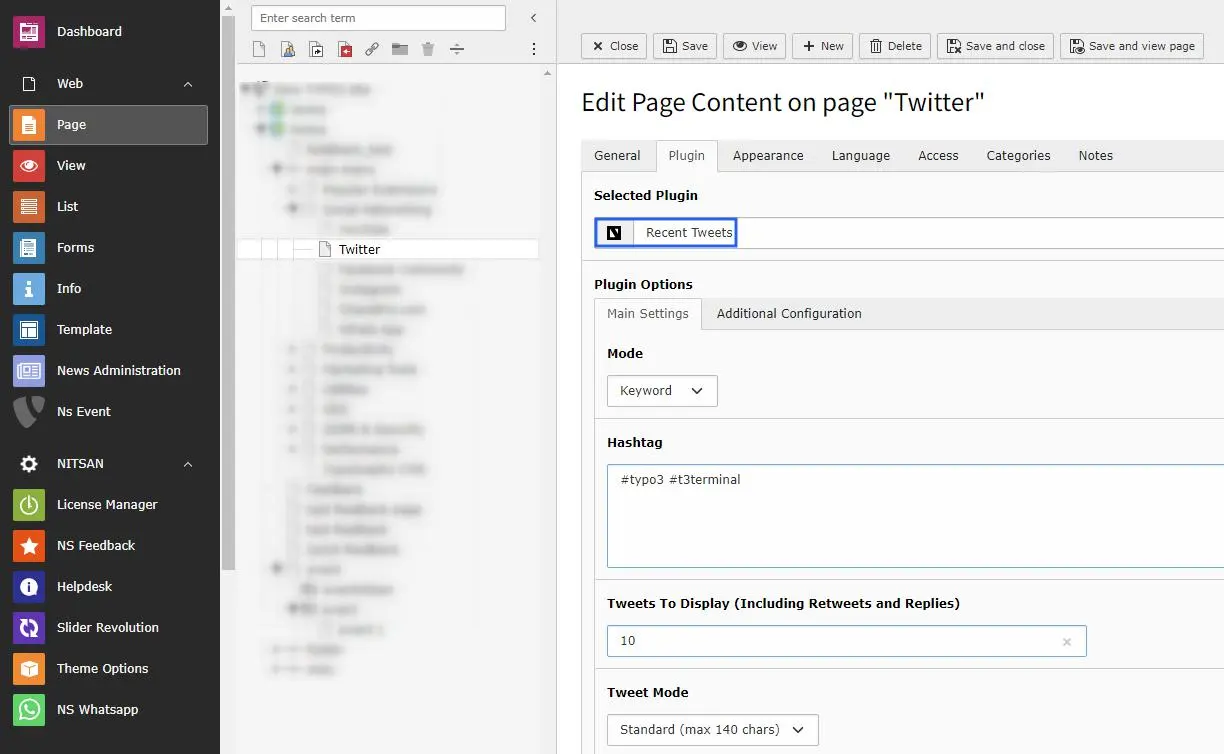Open the News Administration icon
This screenshot has height=754, width=1224.
click(x=29, y=371)
